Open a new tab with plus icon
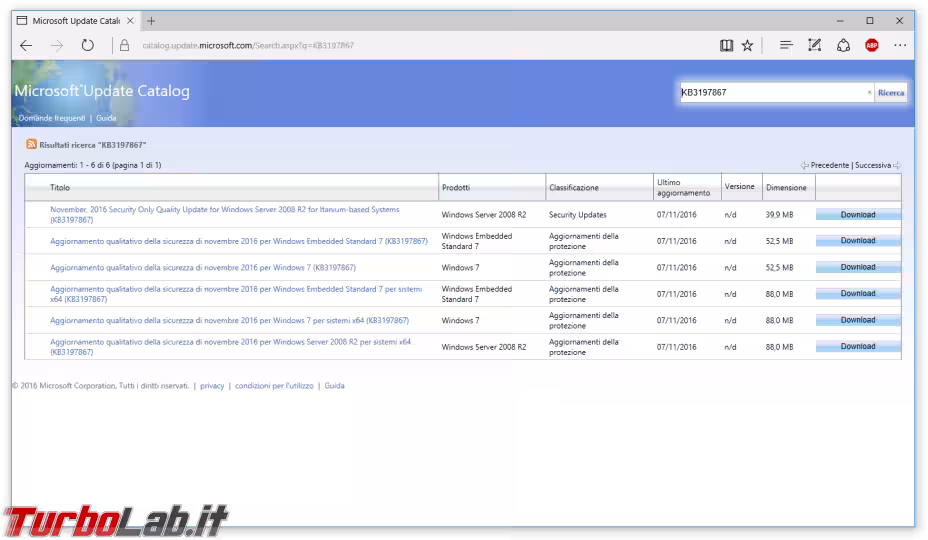This screenshot has width=928, height=540. coord(151,21)
